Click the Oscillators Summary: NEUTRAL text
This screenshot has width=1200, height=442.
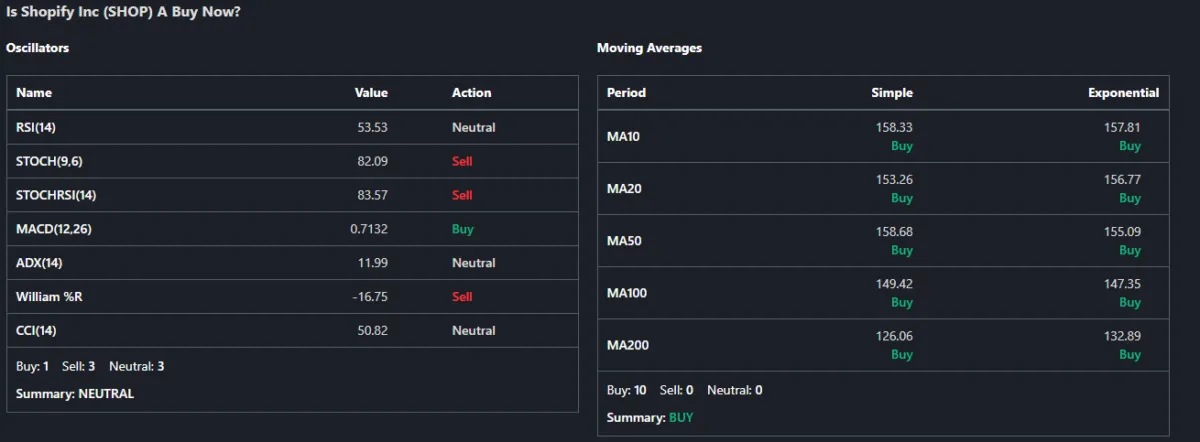[75, 394]
